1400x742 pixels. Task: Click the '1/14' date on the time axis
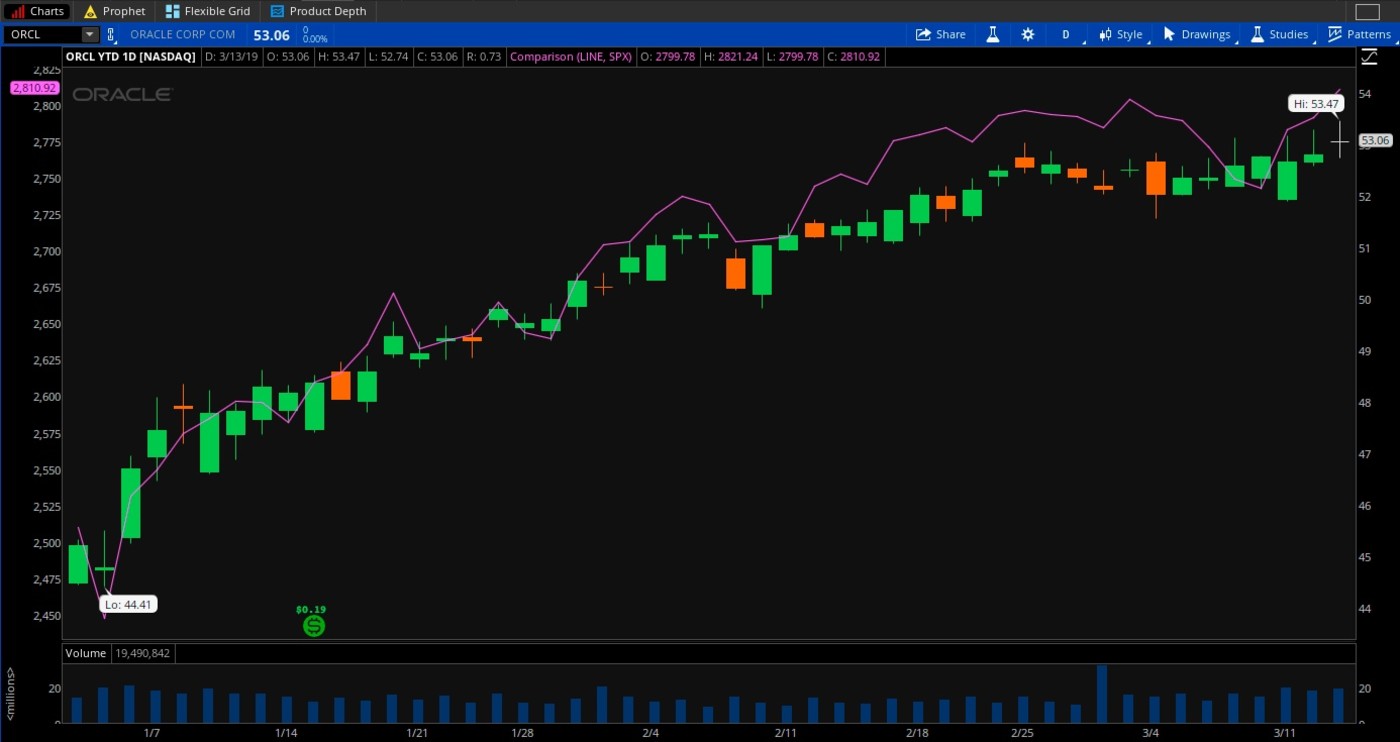click(285, 733)
